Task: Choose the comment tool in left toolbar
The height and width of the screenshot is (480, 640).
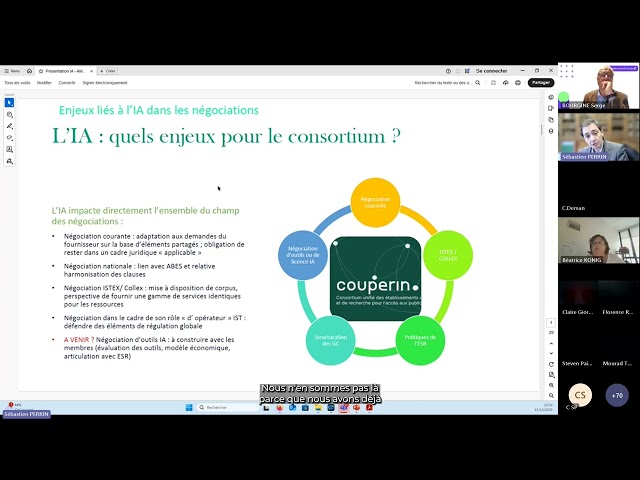Action: pyautogui.click(x=9, y=115)
